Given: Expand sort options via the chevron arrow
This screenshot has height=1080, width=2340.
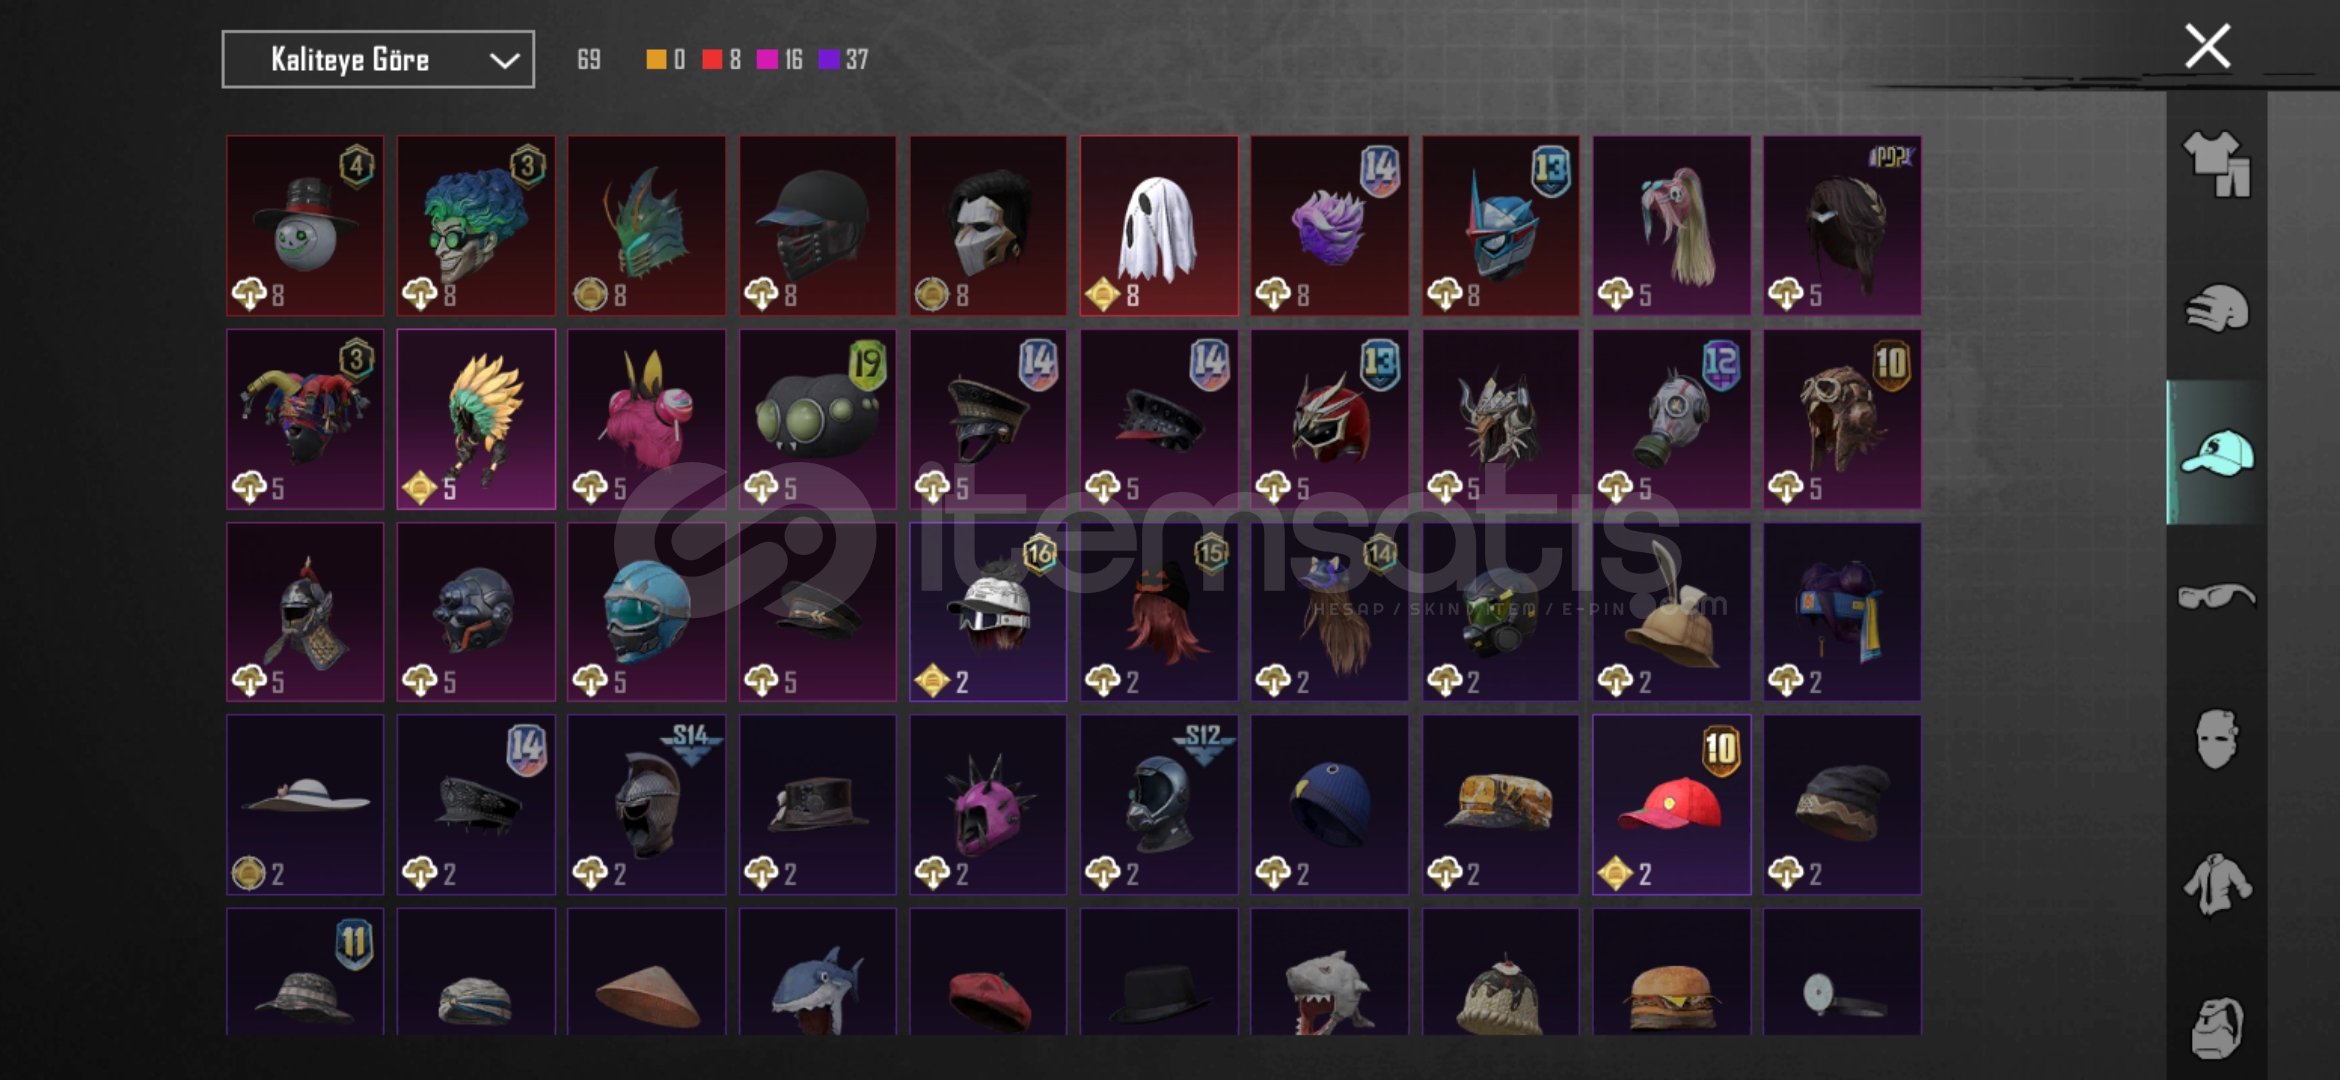Looking at the screenshot, I should 504,60.
